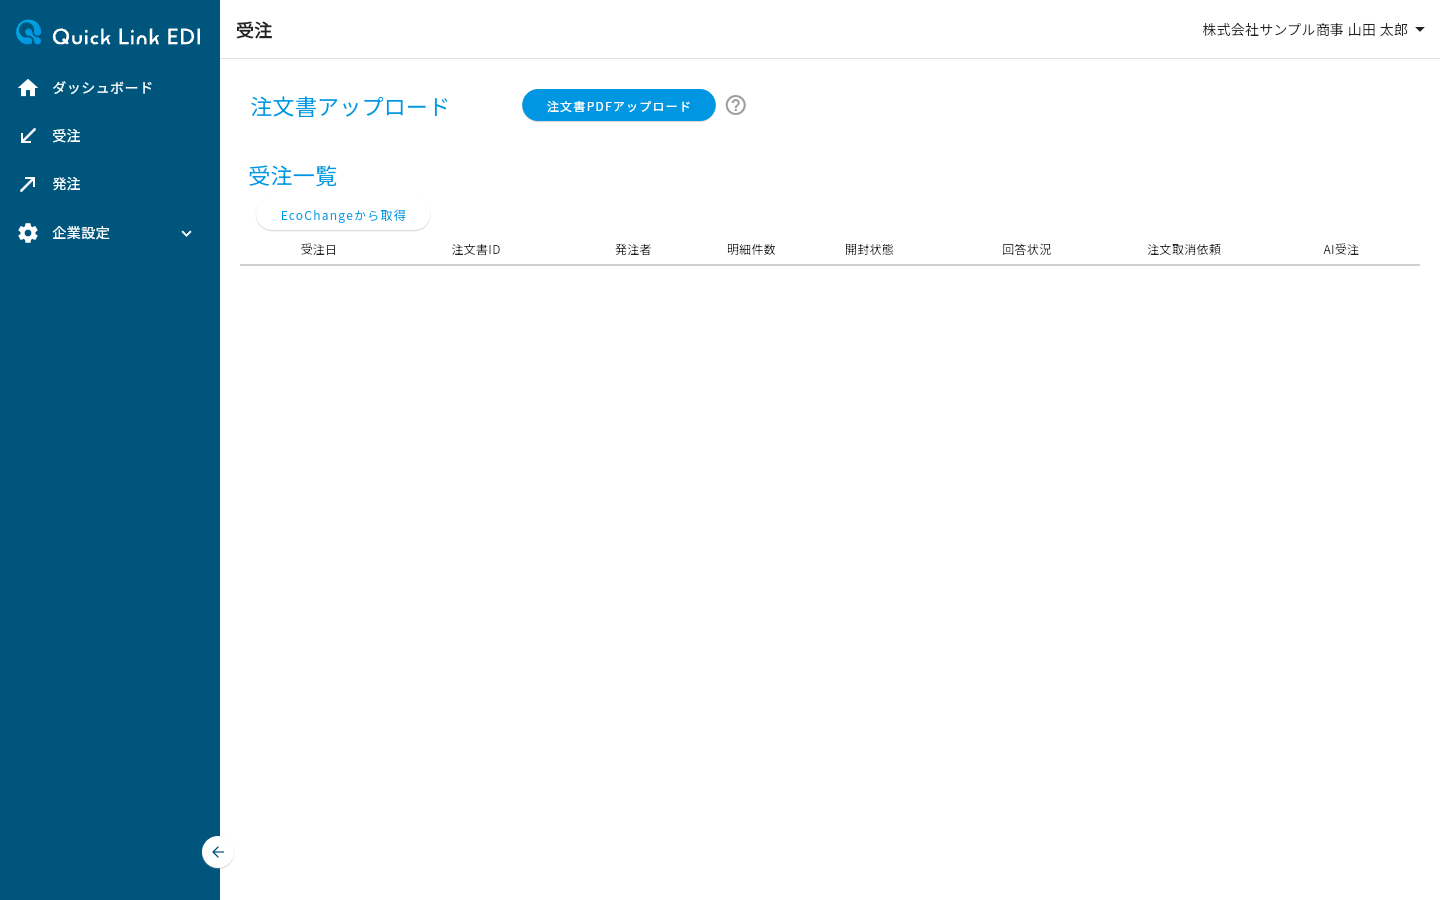Open the 発注 sidebar menu item
Viewport: 1440px width, 900px height.
tap(110, 184)
